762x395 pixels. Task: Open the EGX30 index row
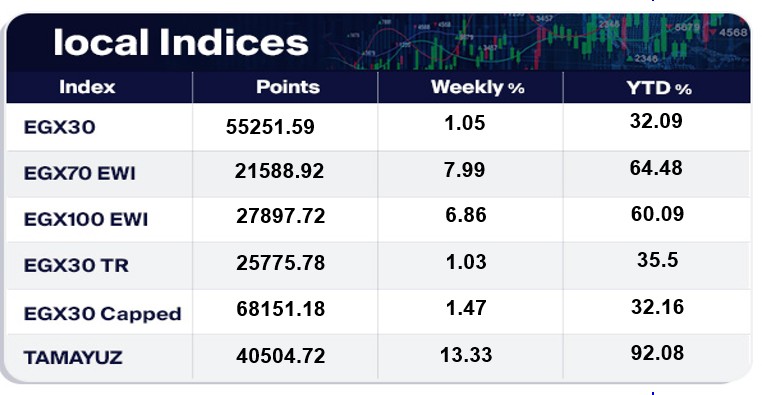(x=378, y=126)
